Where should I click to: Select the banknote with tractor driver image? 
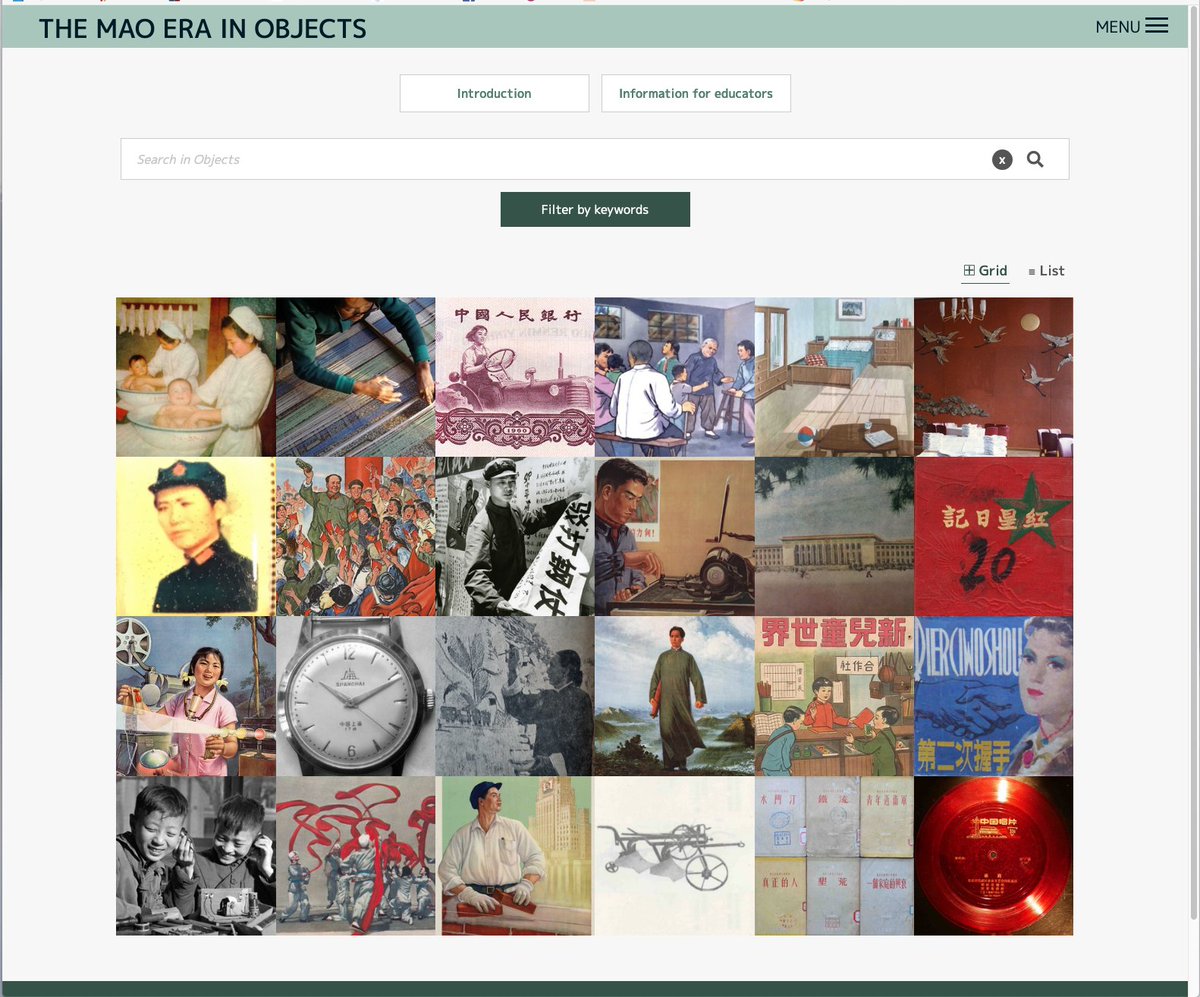515,377
